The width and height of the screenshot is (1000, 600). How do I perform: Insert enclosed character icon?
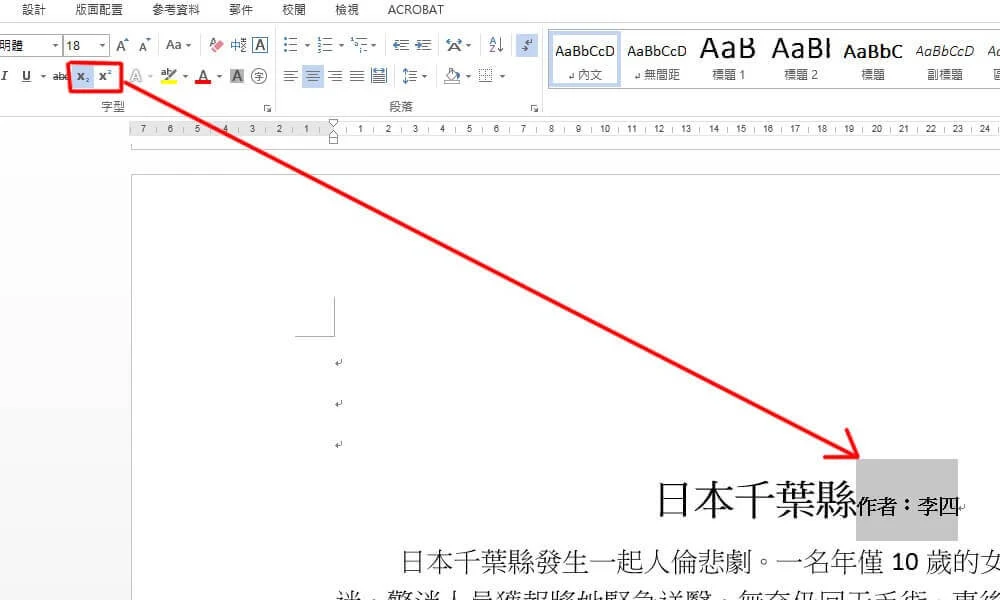pos(259,77)
